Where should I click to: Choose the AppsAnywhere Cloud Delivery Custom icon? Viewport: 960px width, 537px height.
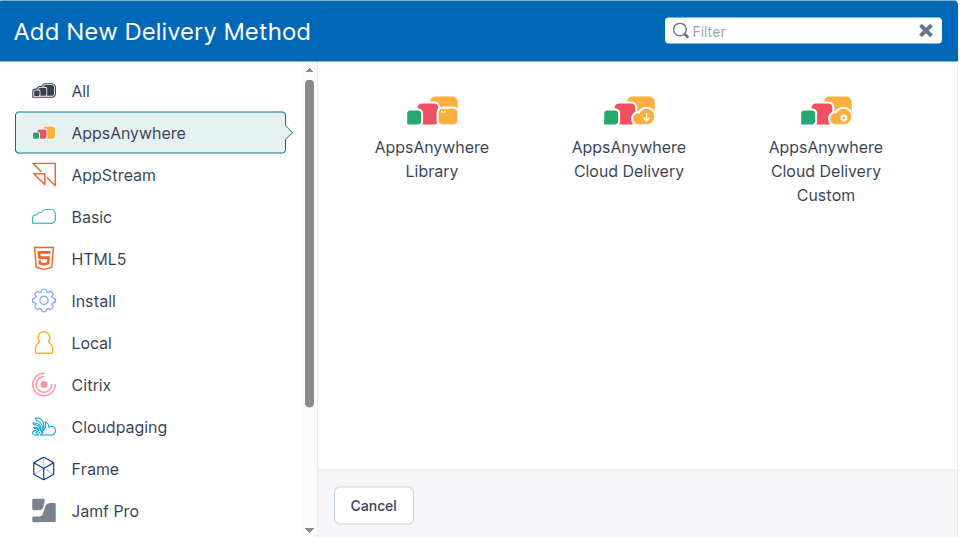pyautogui.click(x=826, y=111)
